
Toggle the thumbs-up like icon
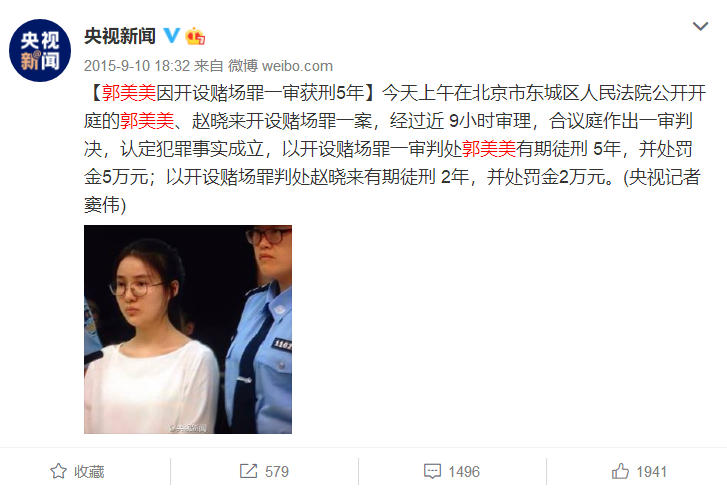point(620,471)
